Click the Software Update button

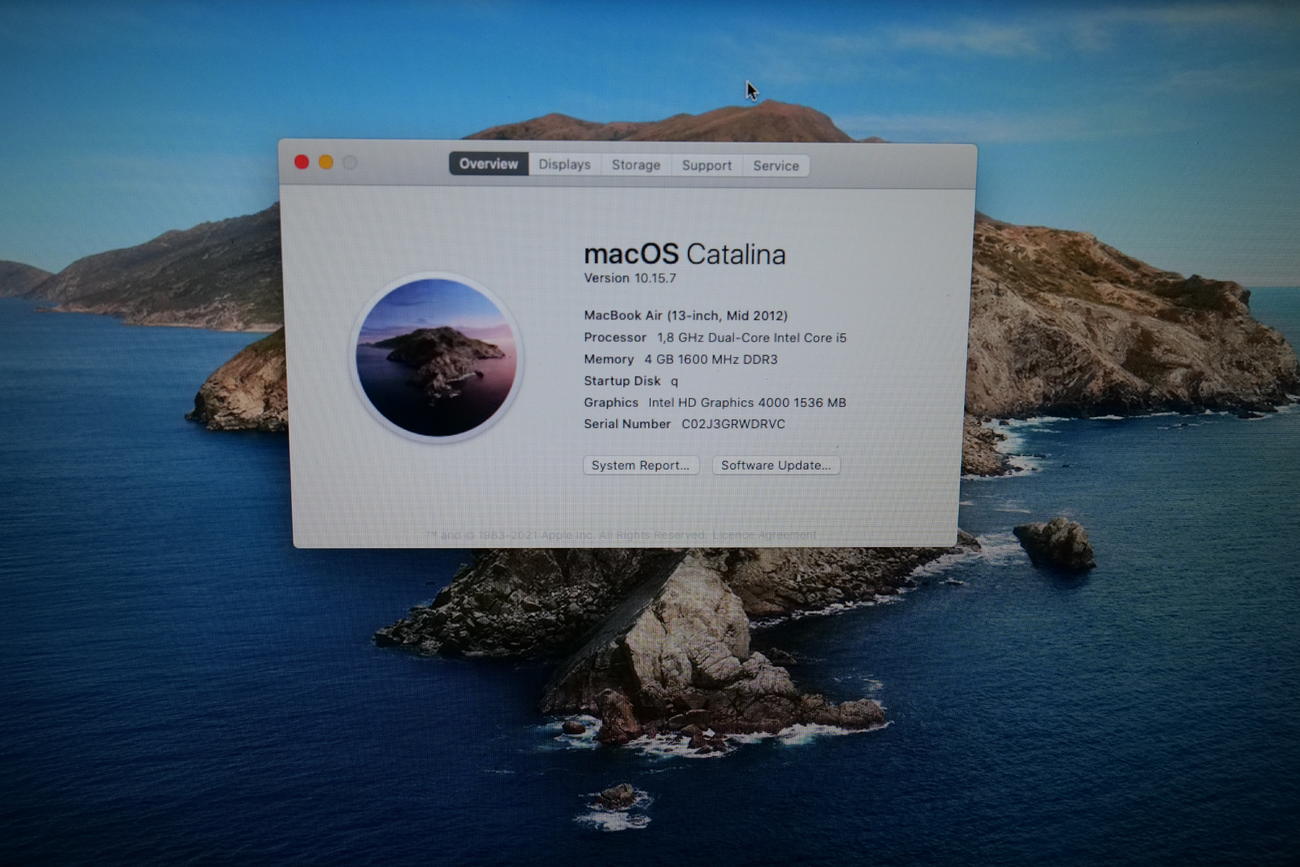[776, 465]
